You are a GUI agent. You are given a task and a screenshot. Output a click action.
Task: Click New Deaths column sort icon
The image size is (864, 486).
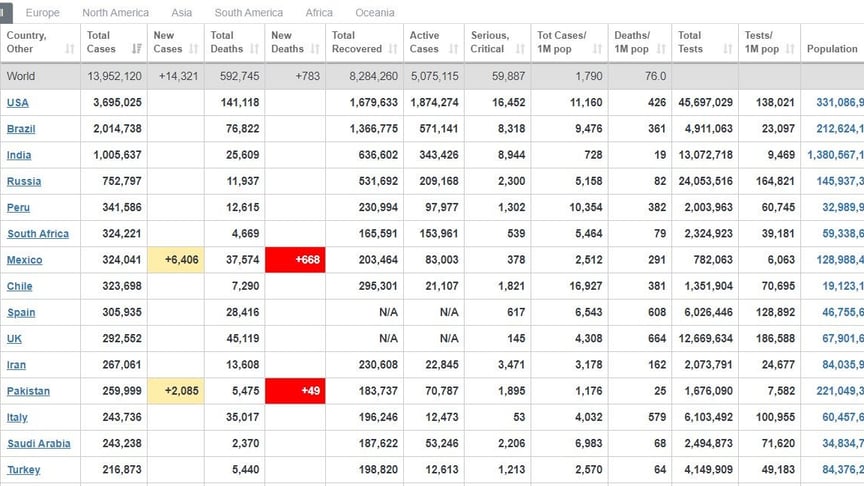(315, 49)
